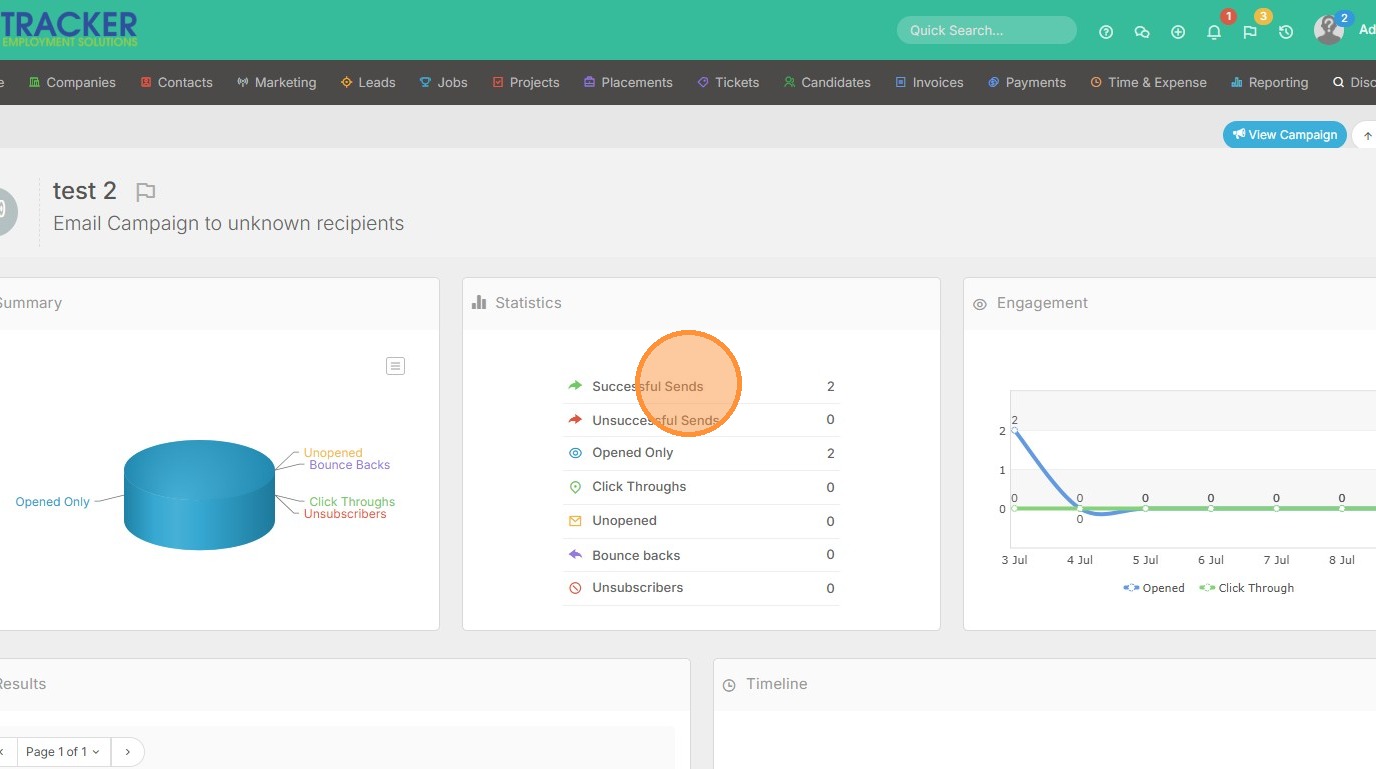Select the Opened Only statistics row
The height and width of the screenshot is (769, 1376).
coord(701,453)
